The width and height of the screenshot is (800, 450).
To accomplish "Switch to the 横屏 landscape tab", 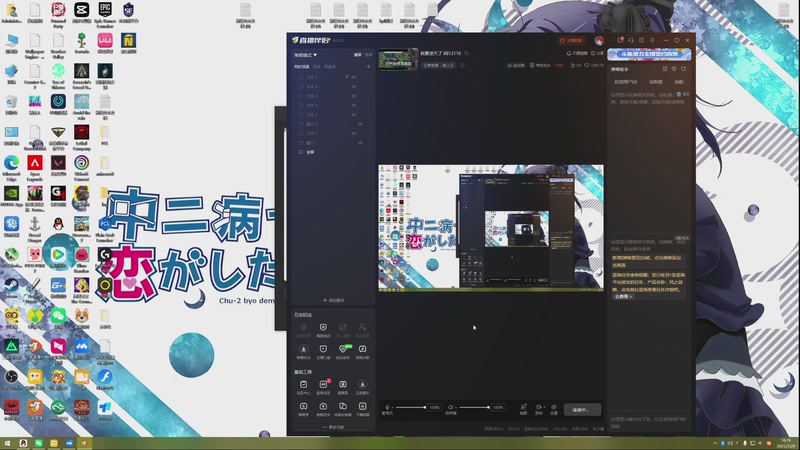I will click(358, 55).
